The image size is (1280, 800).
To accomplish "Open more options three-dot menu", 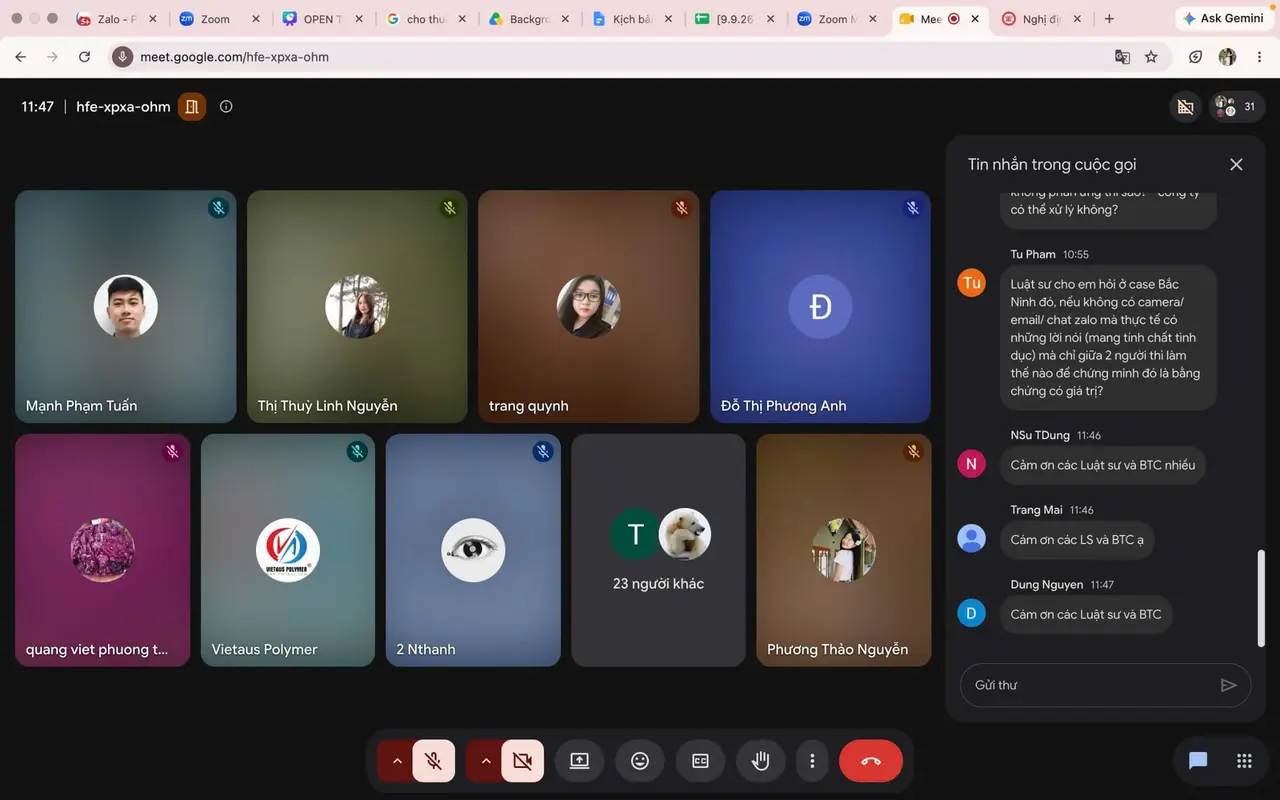I will (812, 761).
